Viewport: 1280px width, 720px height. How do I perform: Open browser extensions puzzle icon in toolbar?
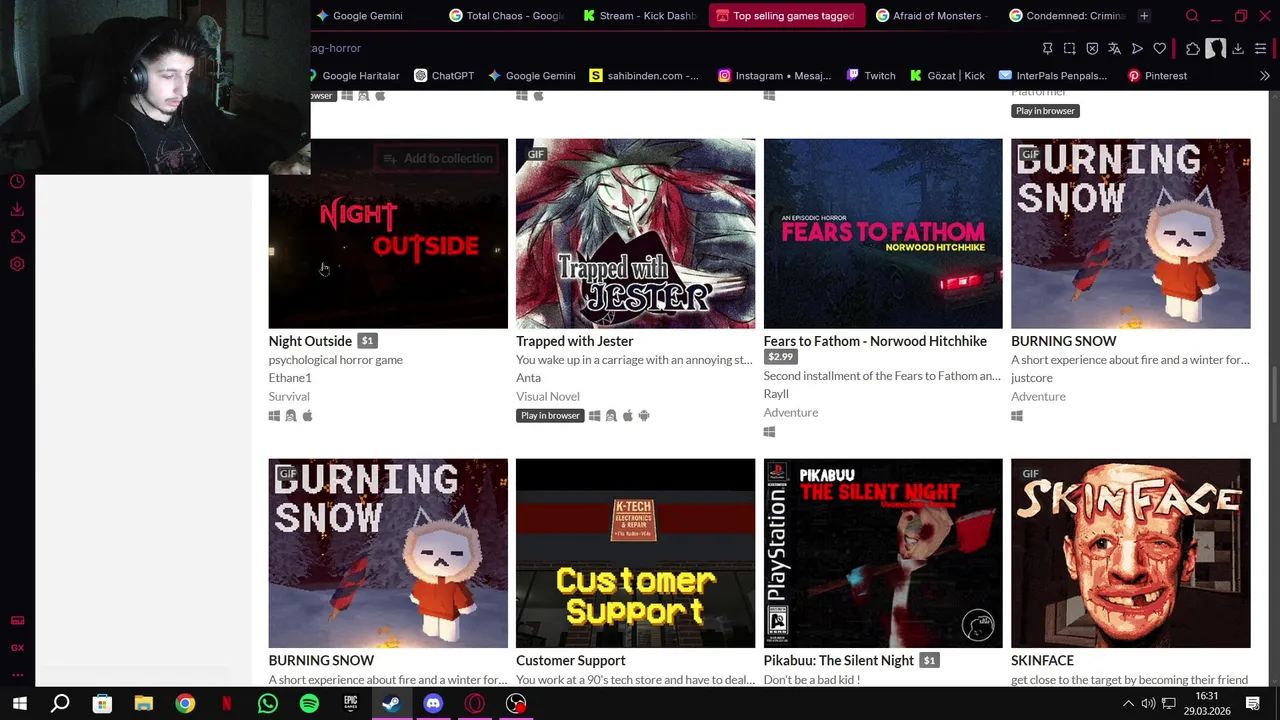[1193, 48]
